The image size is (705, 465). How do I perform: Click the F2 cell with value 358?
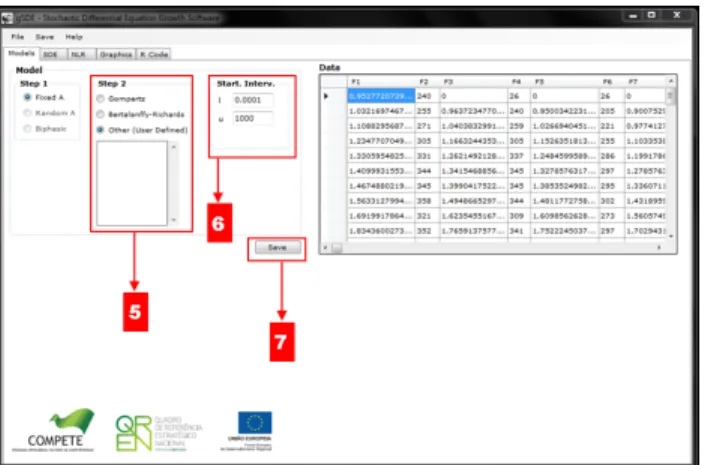(427, 201)
